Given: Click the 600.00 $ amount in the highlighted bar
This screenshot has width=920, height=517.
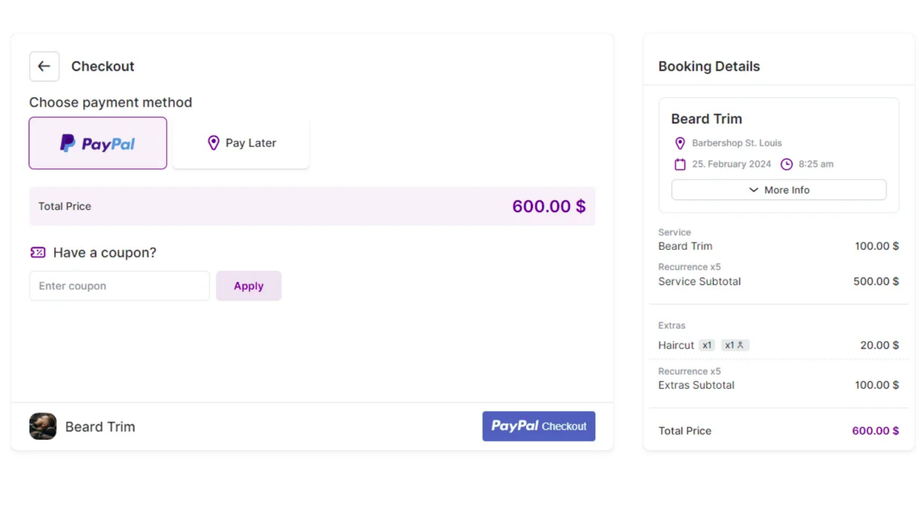Looking at the screenshot, I should [548, 207].
